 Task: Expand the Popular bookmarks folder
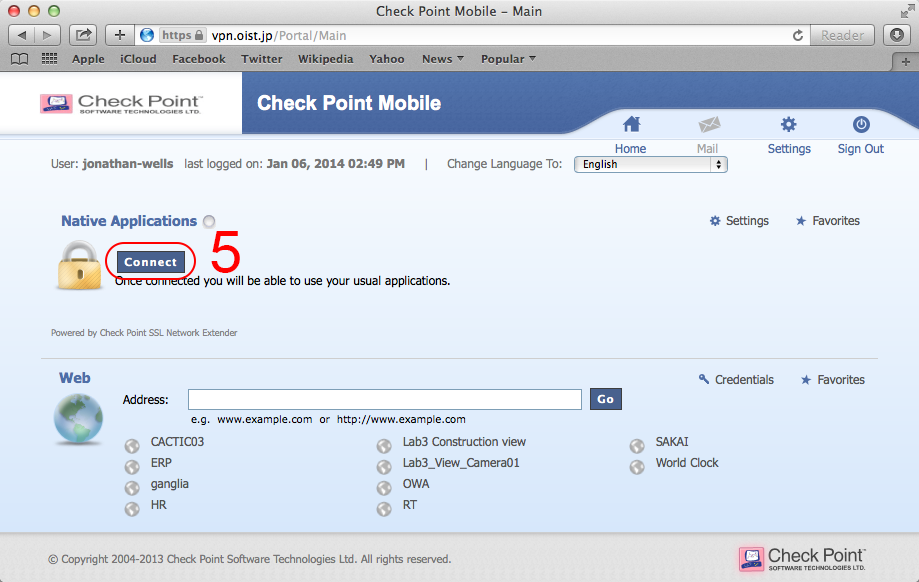click(508, 59)
